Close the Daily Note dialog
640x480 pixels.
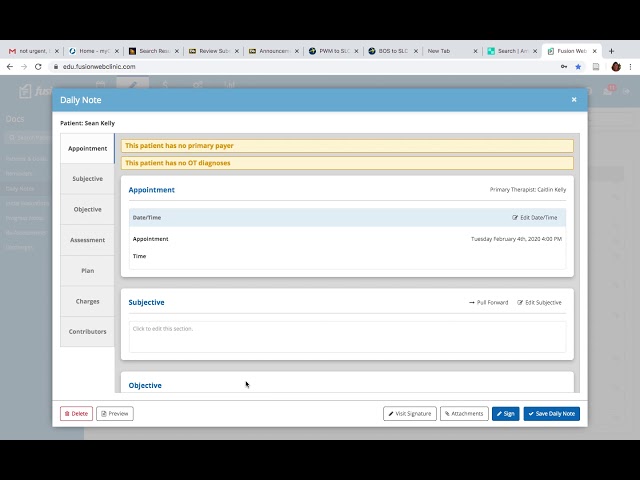[x=574, y=100]
